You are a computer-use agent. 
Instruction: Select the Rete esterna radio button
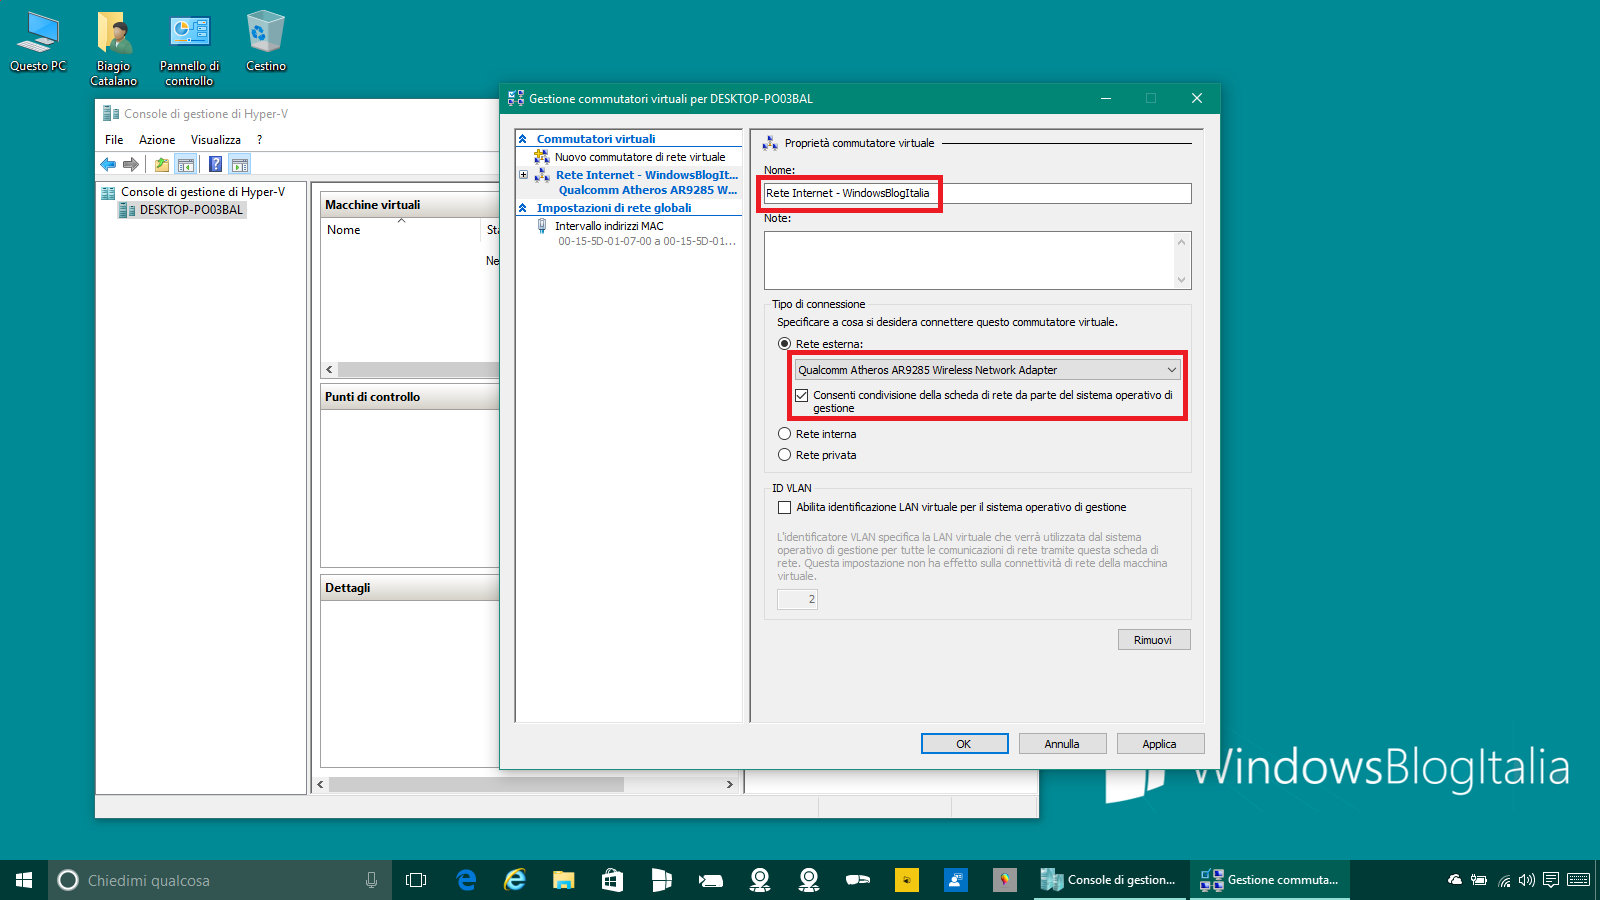784,344
